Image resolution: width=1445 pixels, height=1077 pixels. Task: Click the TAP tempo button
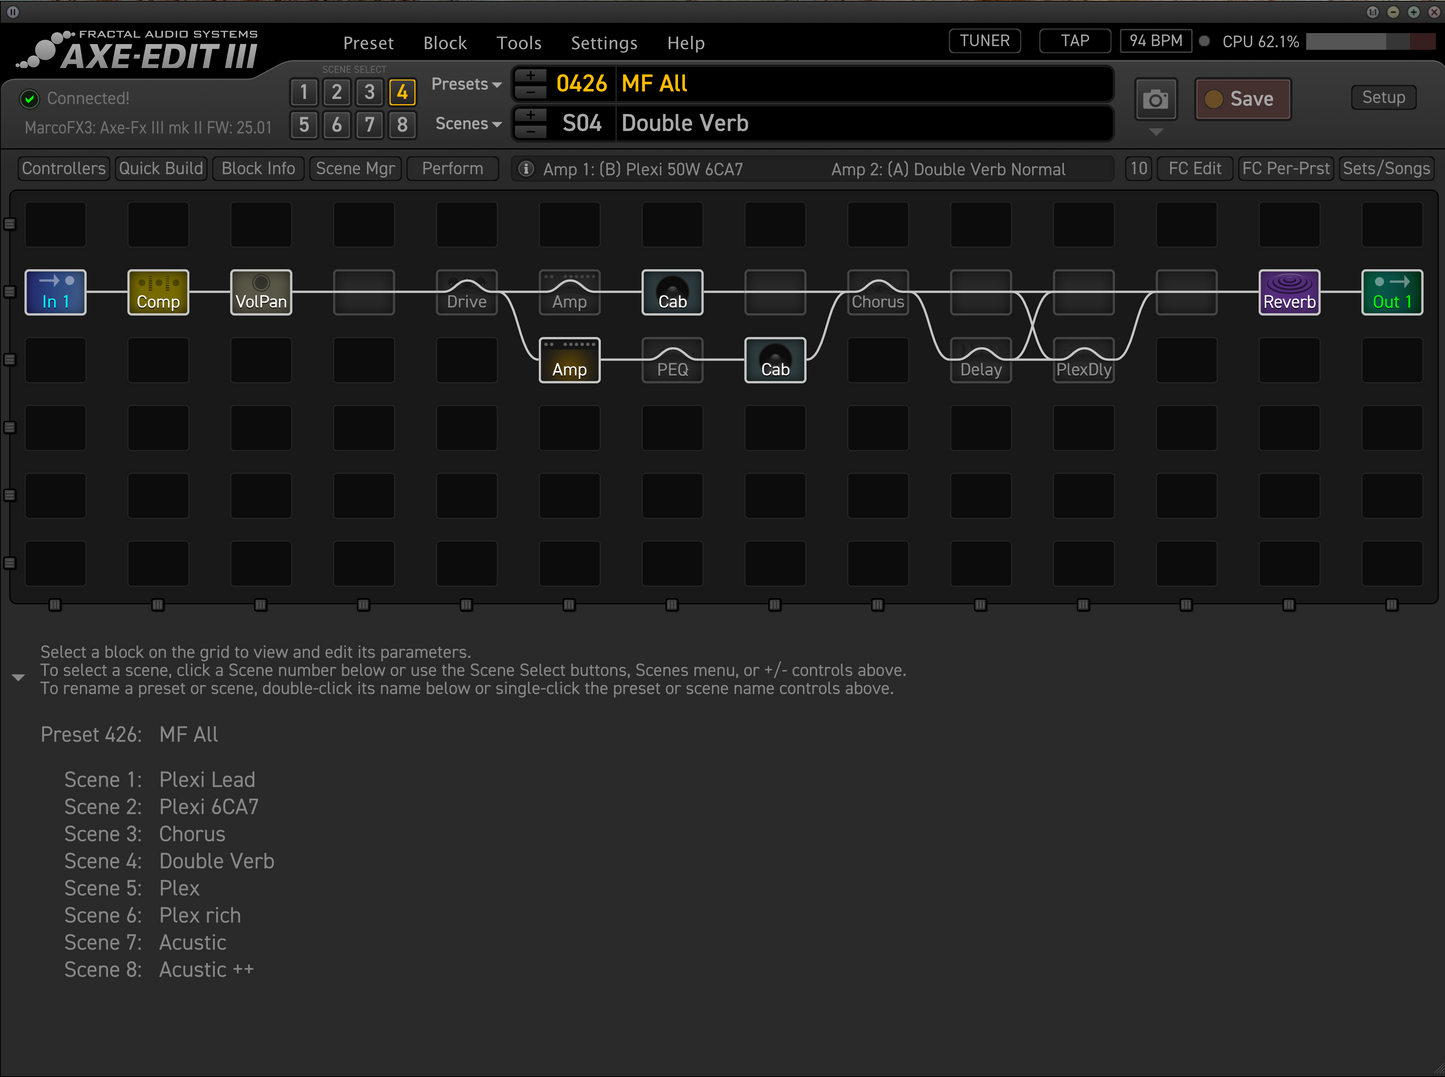(1075, 41)
